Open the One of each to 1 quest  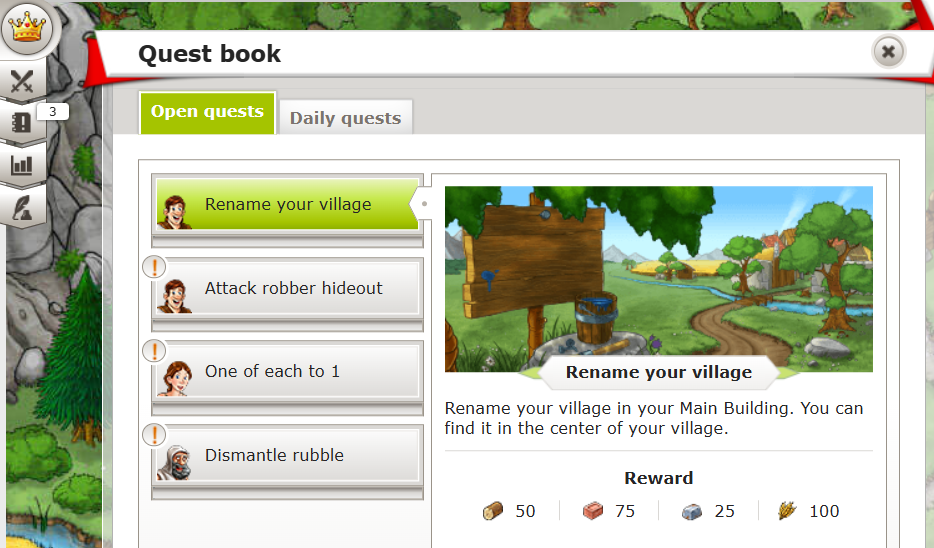tap(287, 372)
